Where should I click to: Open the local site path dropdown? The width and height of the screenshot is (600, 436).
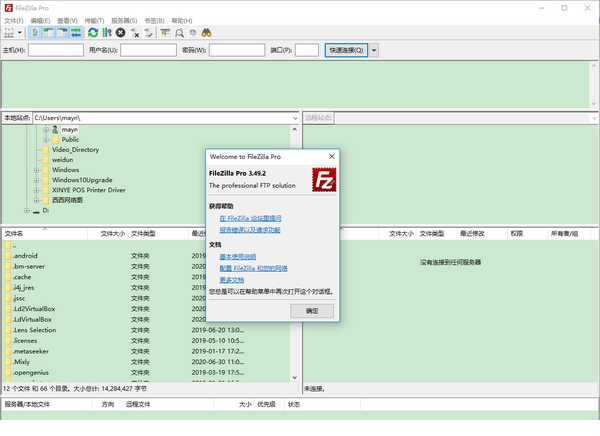pyautogui.click(x=295, y=118)
